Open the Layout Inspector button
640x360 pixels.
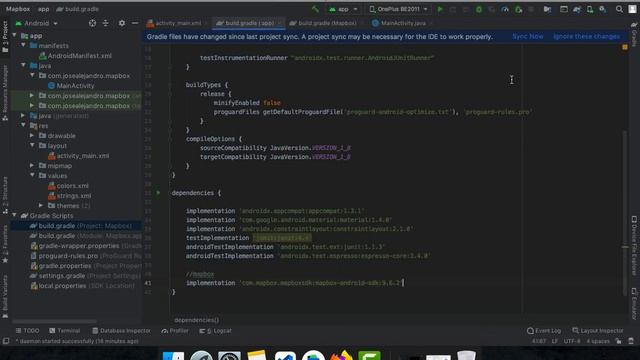tap(598, 331)
